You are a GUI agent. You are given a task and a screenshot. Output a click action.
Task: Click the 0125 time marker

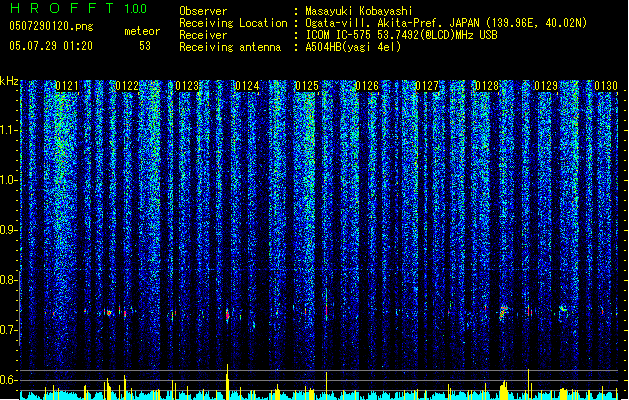tap(307, 86)
